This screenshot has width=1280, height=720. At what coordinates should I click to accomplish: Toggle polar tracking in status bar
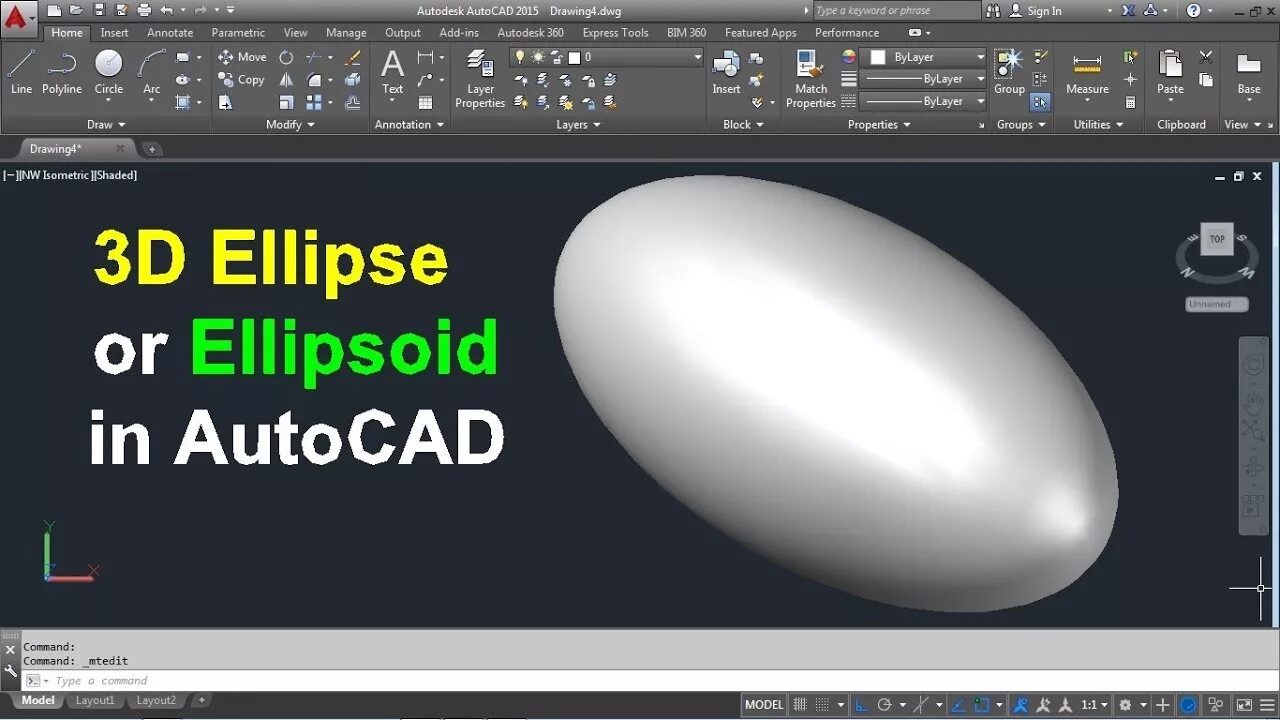(x=884, y=704)
